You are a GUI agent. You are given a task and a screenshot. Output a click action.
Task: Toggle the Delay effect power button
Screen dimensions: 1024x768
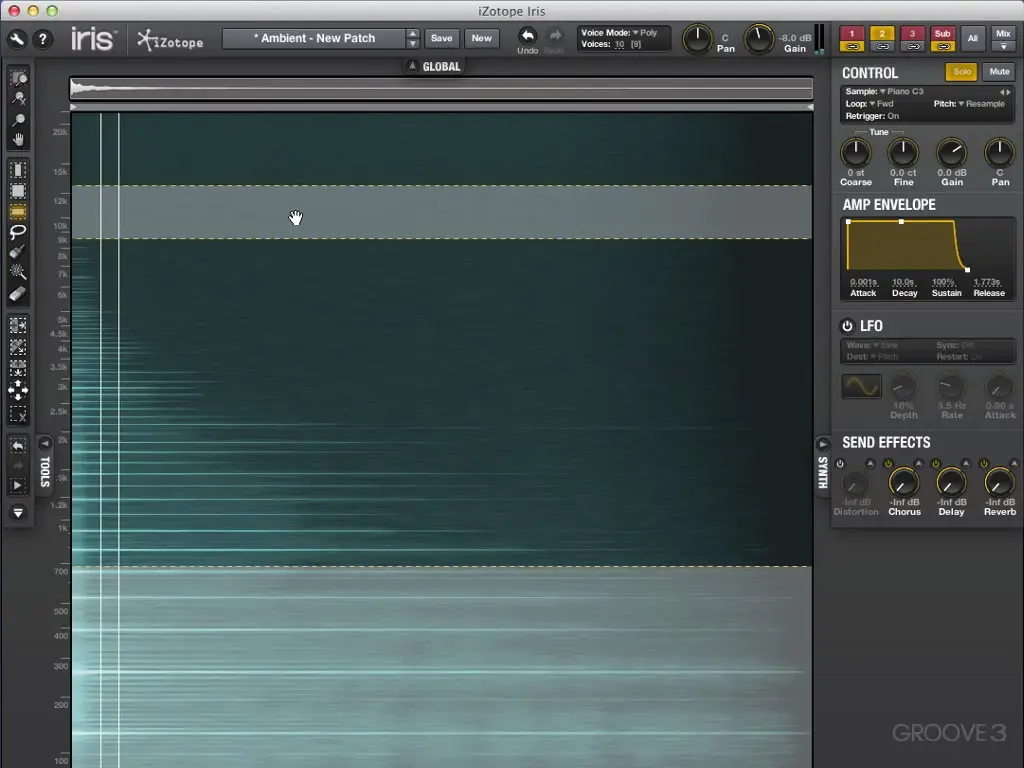(936, 464)
